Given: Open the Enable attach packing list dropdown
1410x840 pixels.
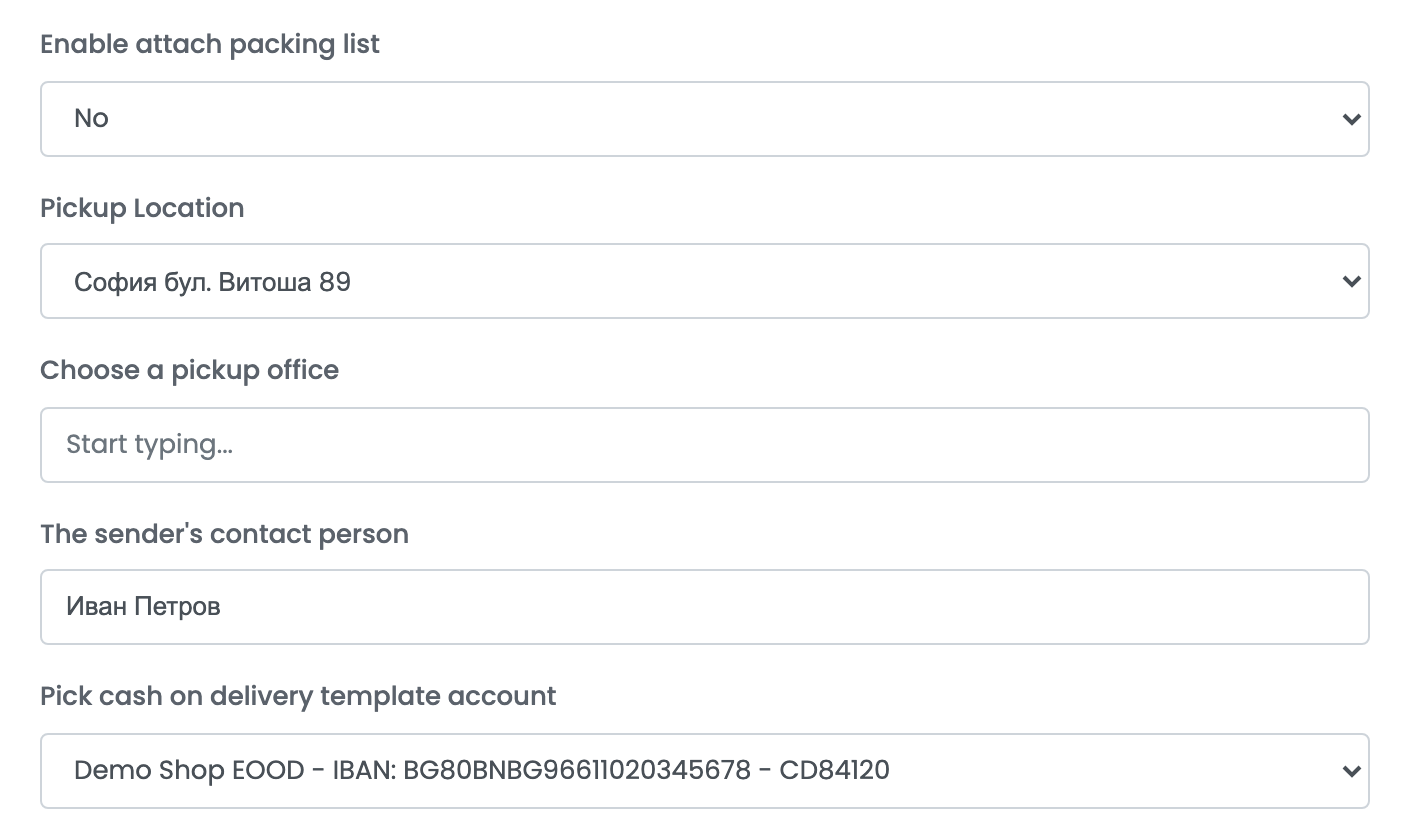Looking at the screenshot, I should click(x=704, y=119).
